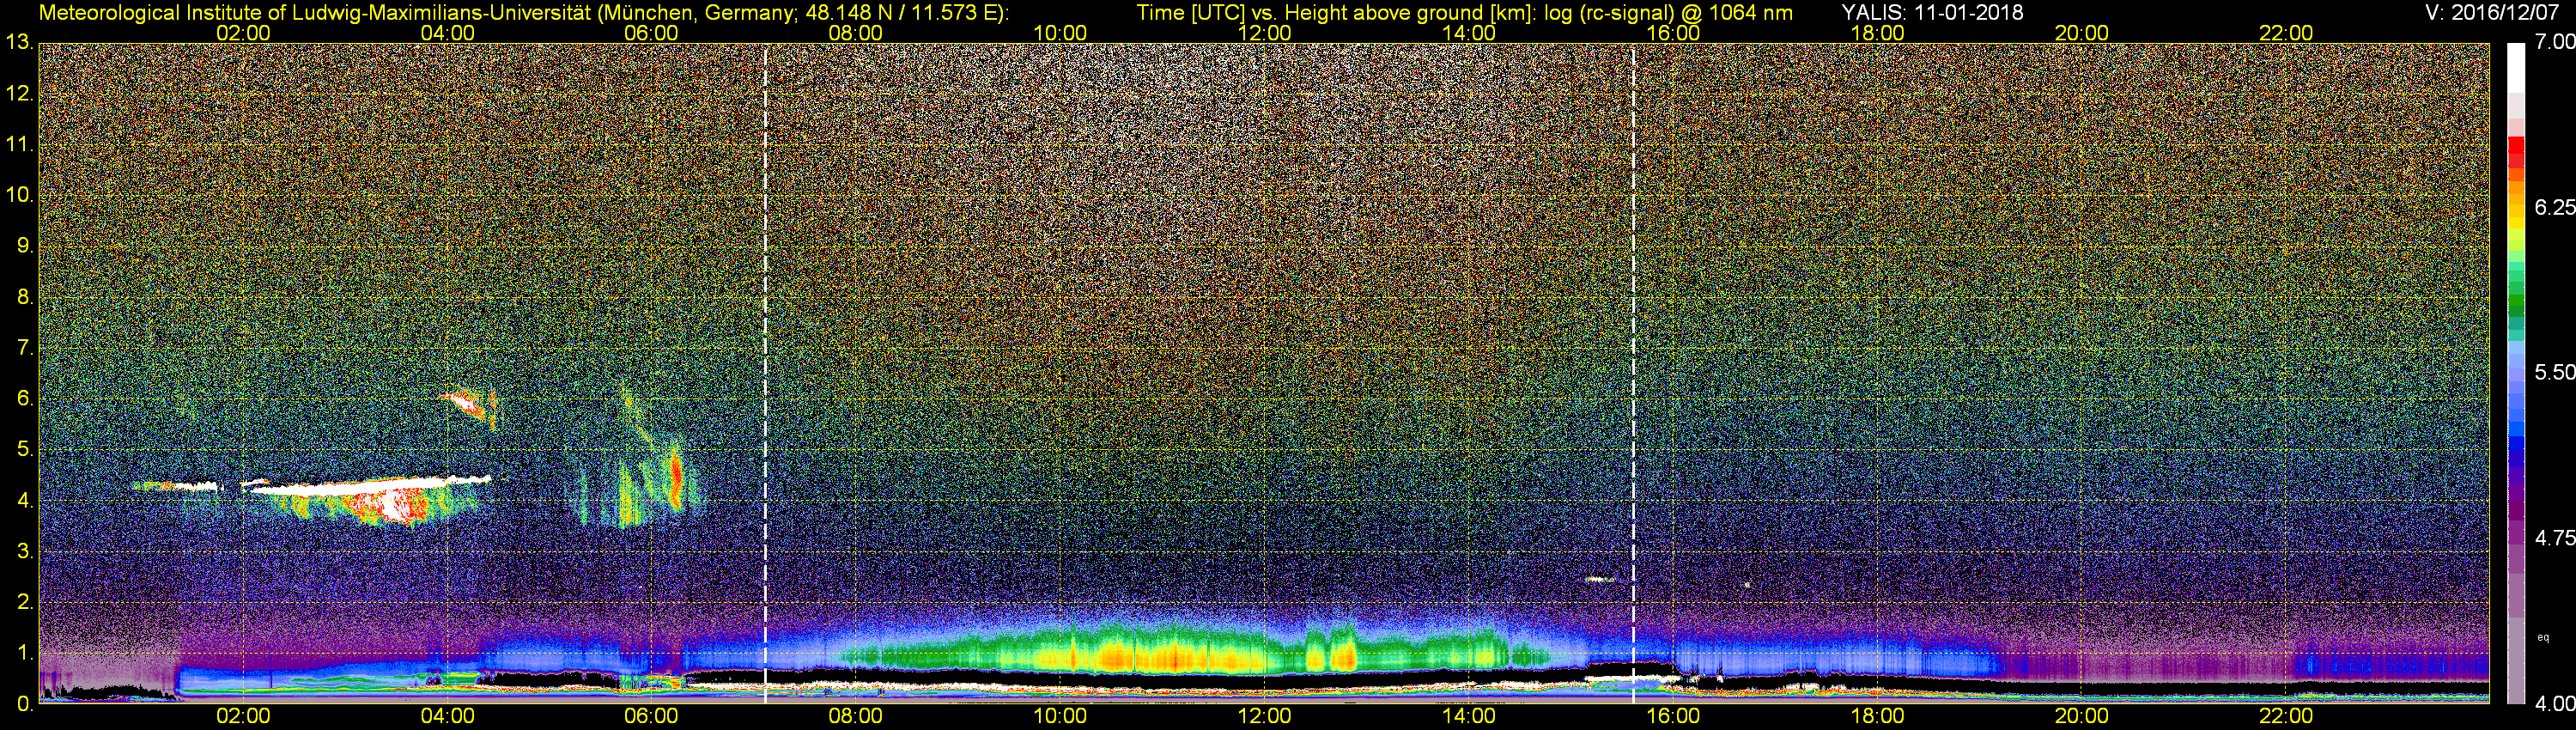Image resolution: width=2576 pixels, height=730 pixels.
Task: Click the 20:00 label on the bottom time axis
Action: click(2081, 716)
